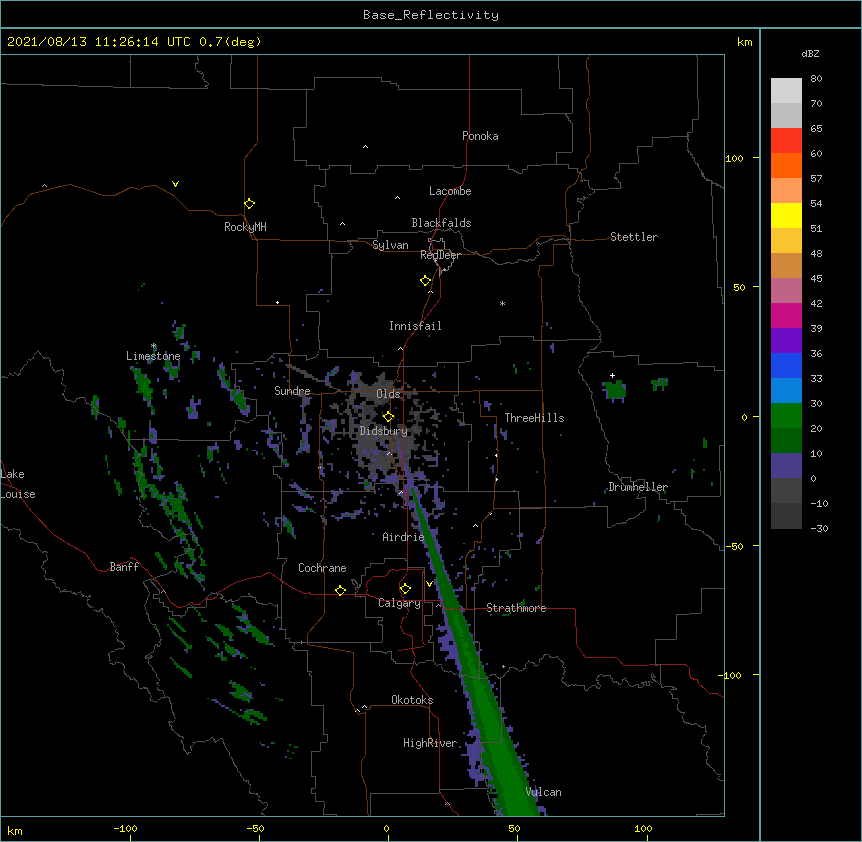
Task: Click the Didsbury town label
Action: [x=384, y=431]
